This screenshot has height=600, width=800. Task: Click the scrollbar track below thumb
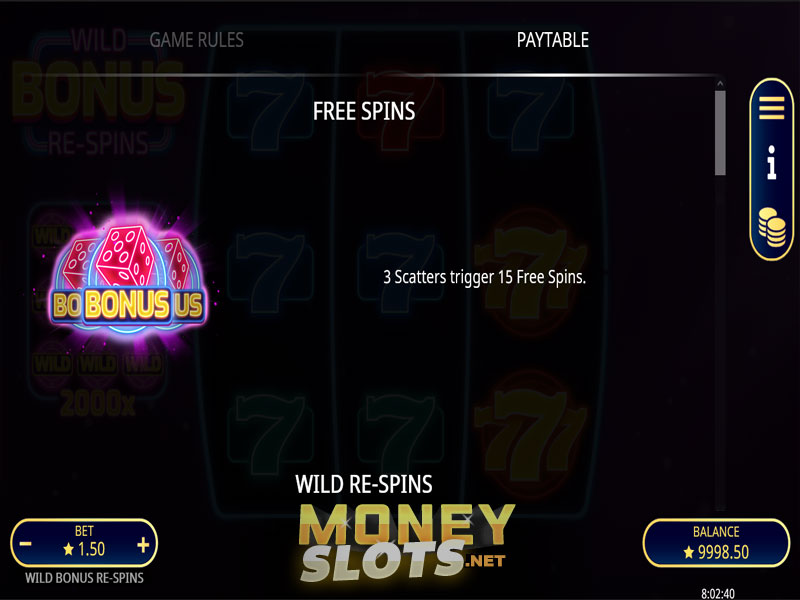point(720,342)
